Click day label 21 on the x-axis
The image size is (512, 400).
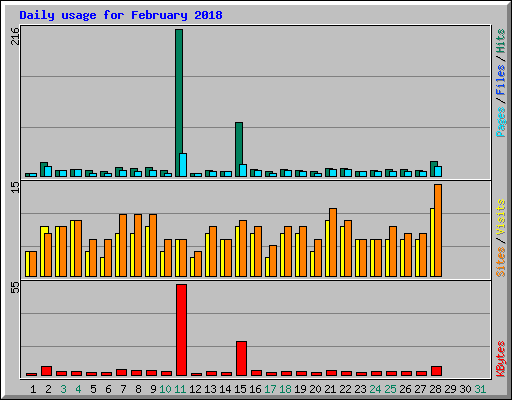coord(330,389)
